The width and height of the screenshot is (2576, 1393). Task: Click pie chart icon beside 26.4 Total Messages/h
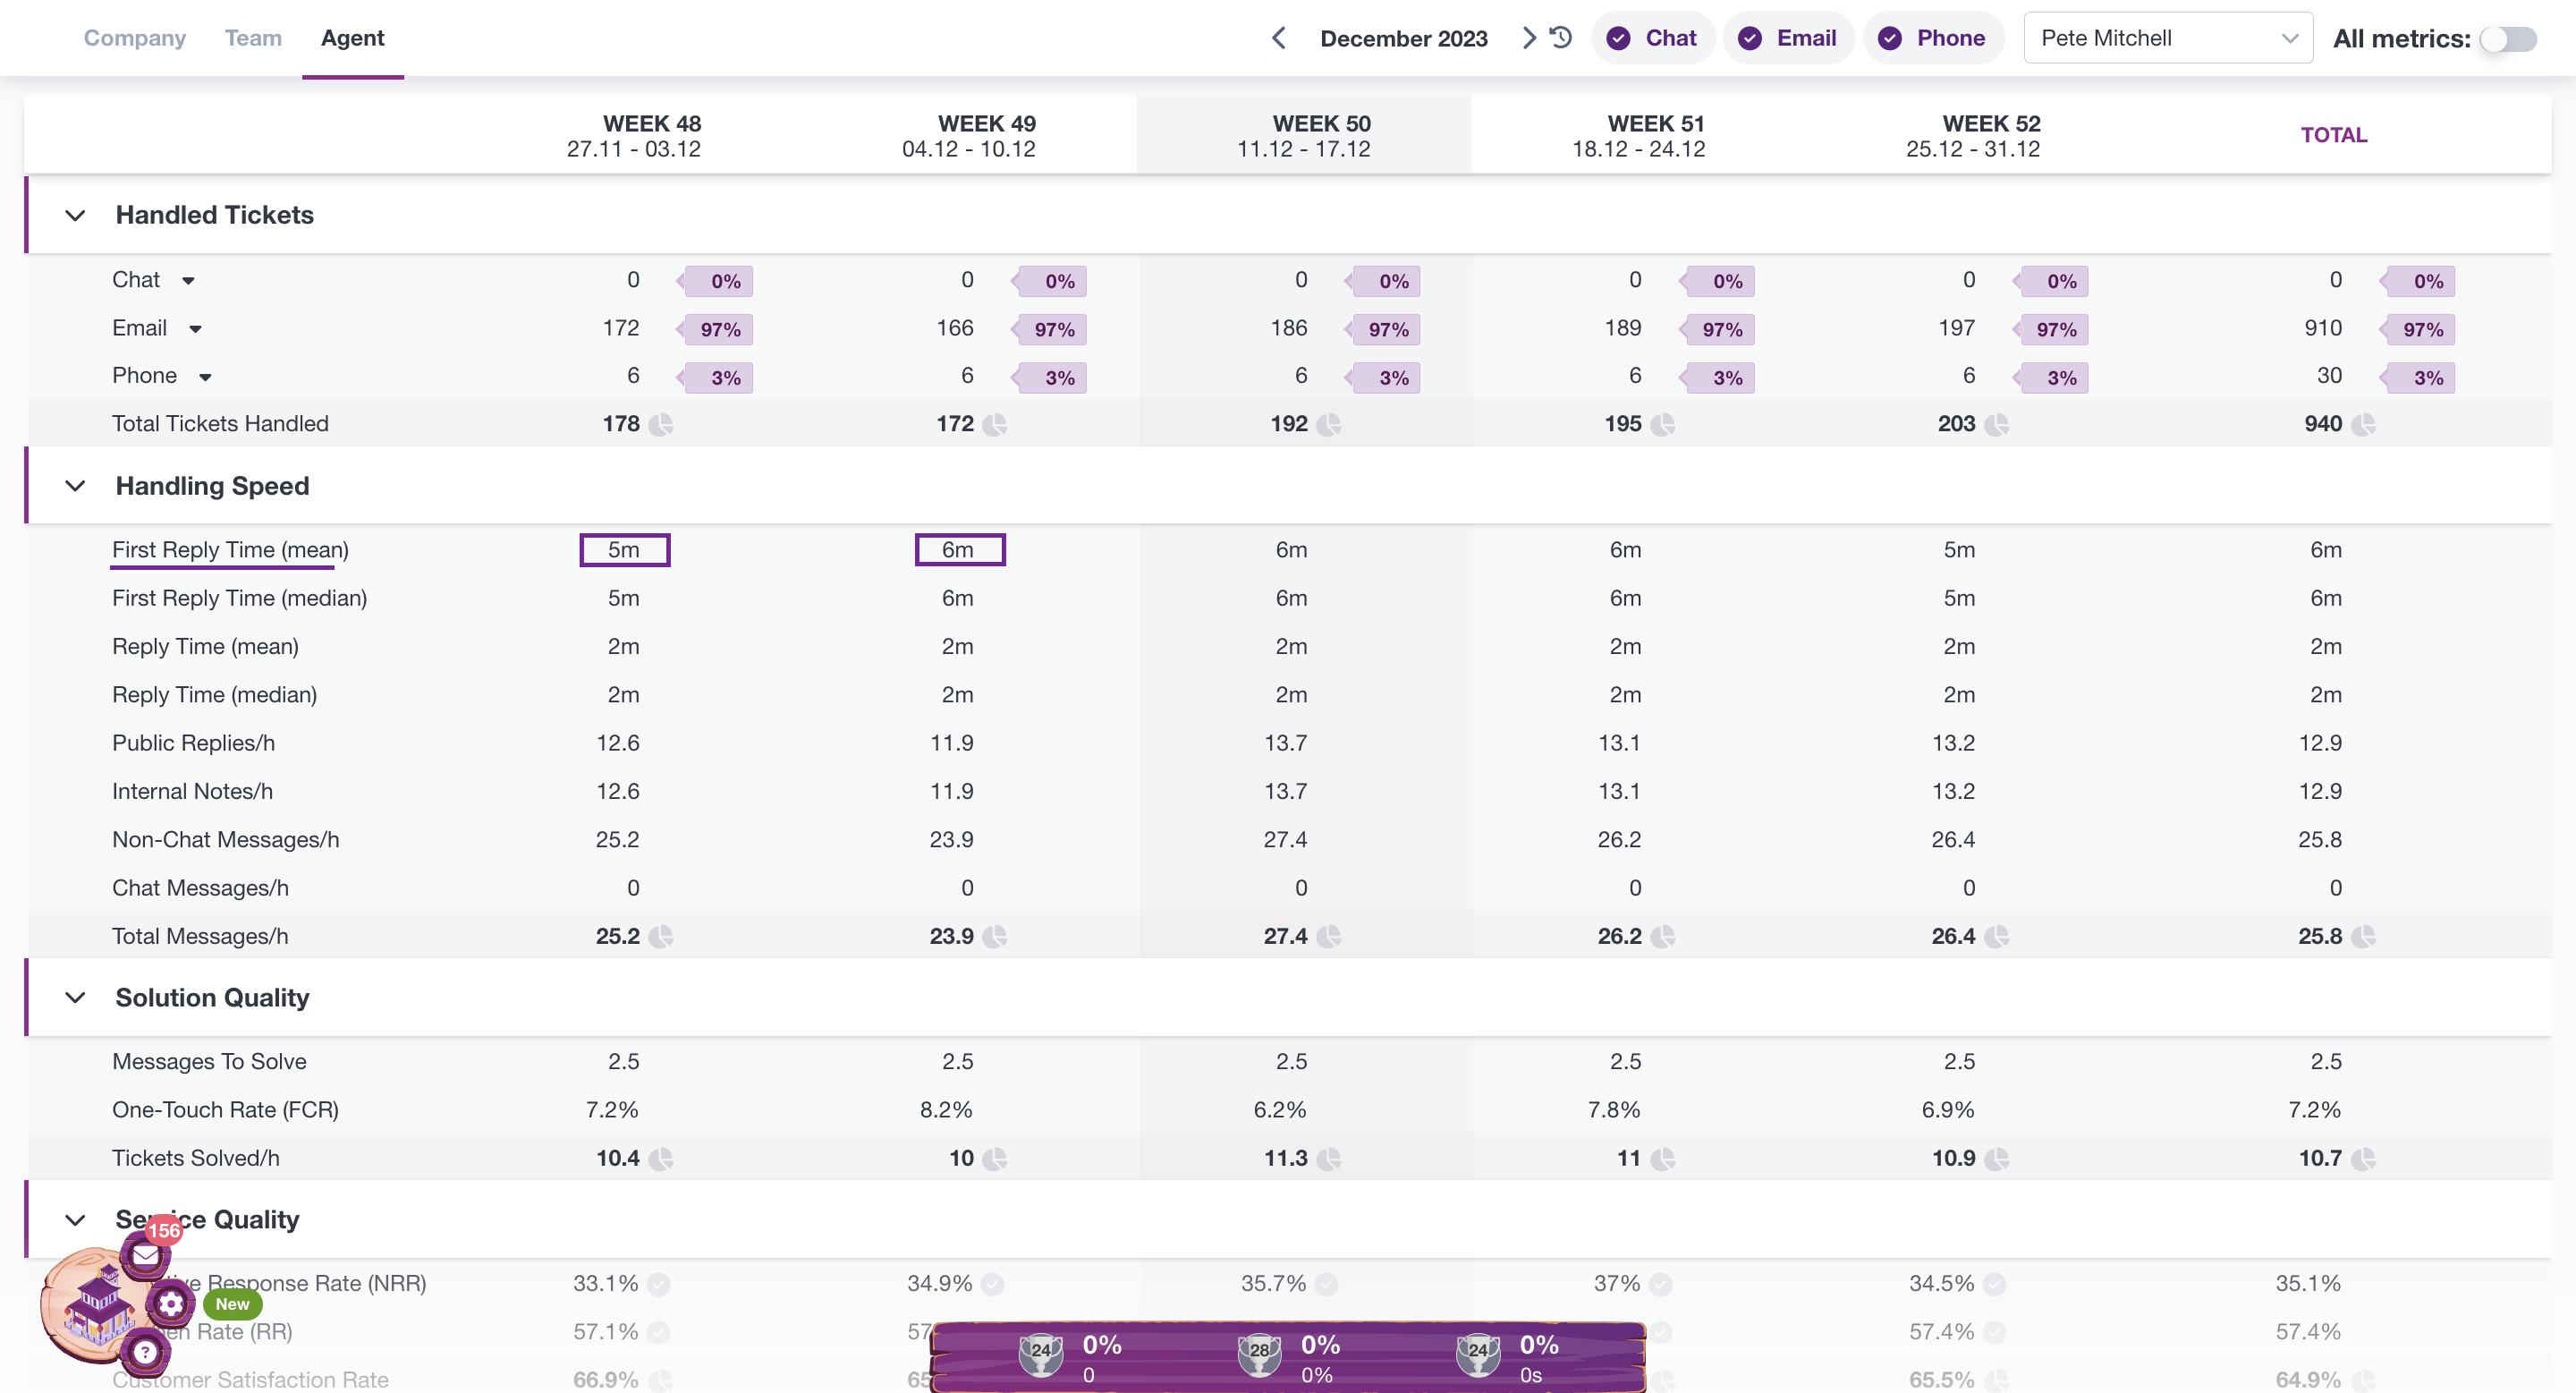[x=1997, y=937]
